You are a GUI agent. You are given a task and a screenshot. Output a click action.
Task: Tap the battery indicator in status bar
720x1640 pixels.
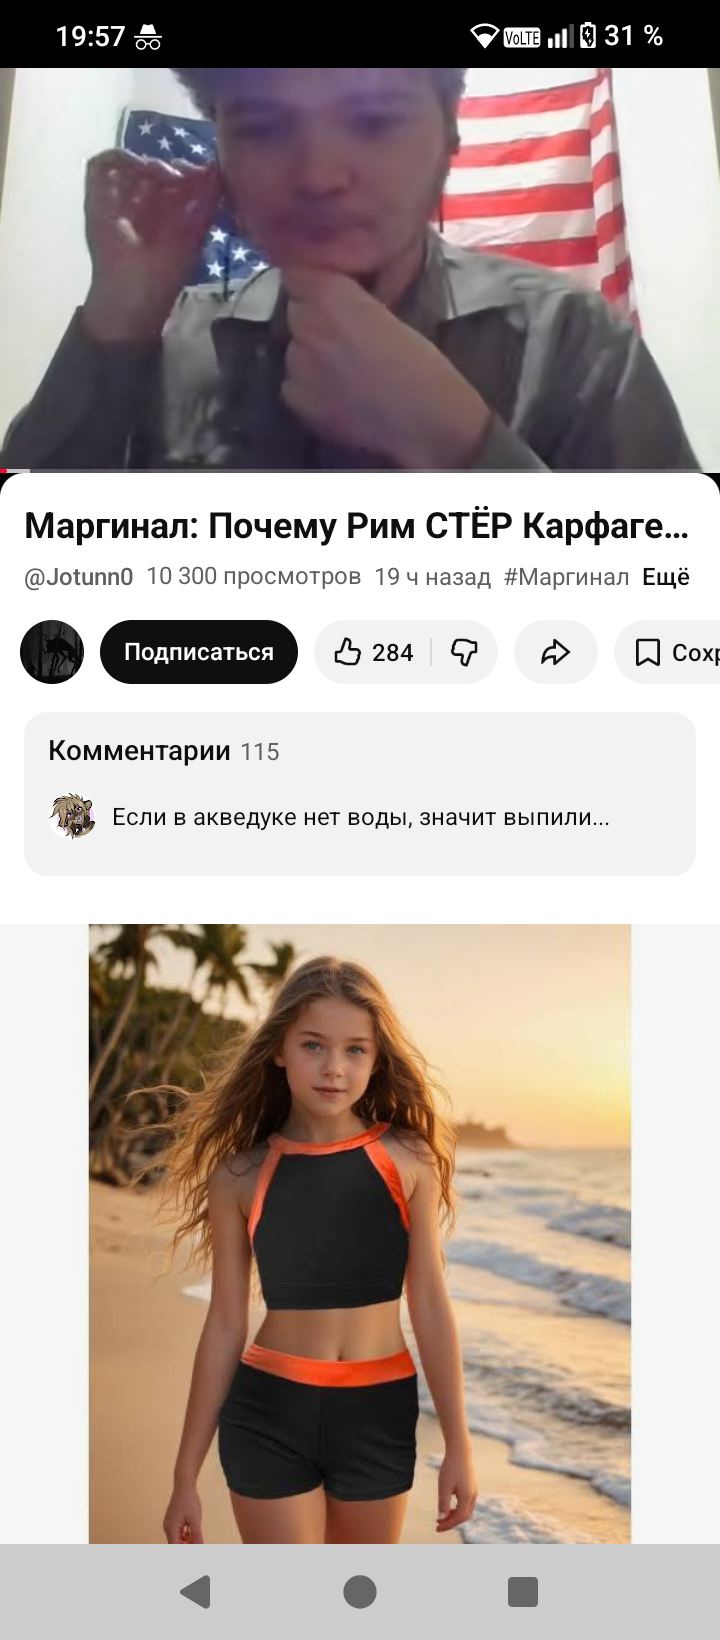click(x=588, y=36)
